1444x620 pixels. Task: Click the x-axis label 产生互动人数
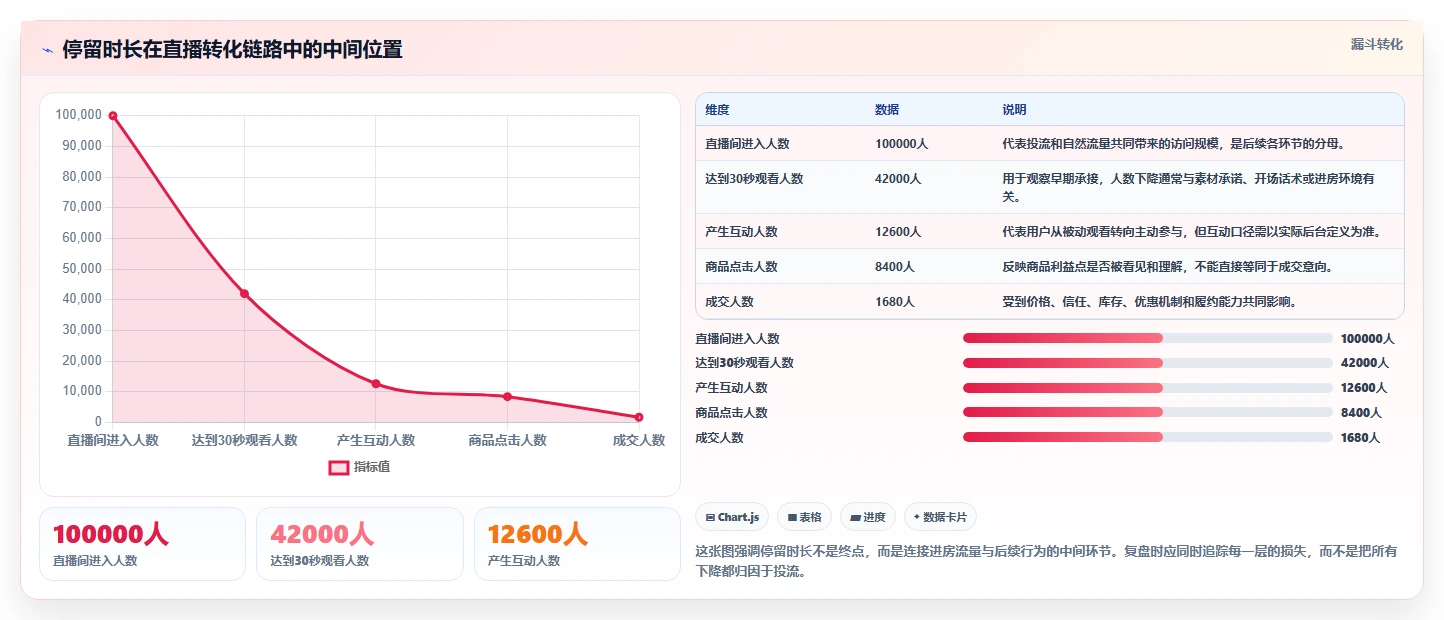[376, 440]
